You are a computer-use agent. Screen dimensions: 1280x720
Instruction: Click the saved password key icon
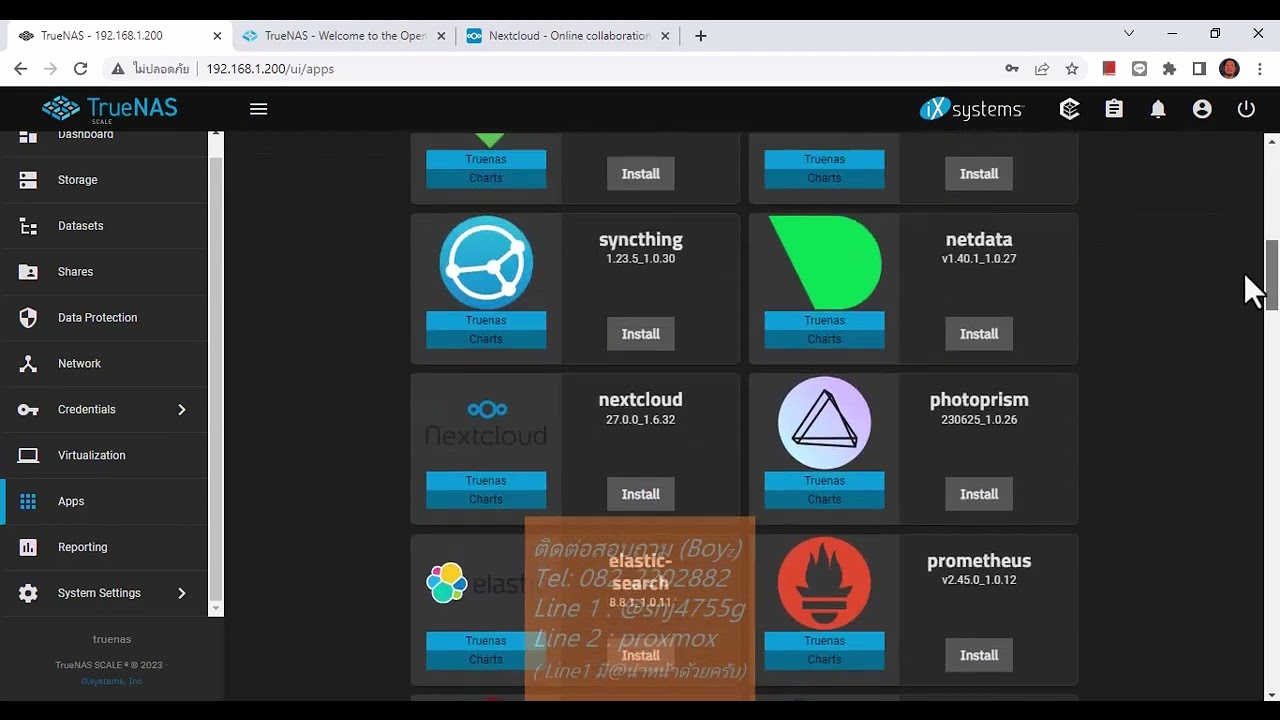pyautogui.click(x=1012, y=69)
